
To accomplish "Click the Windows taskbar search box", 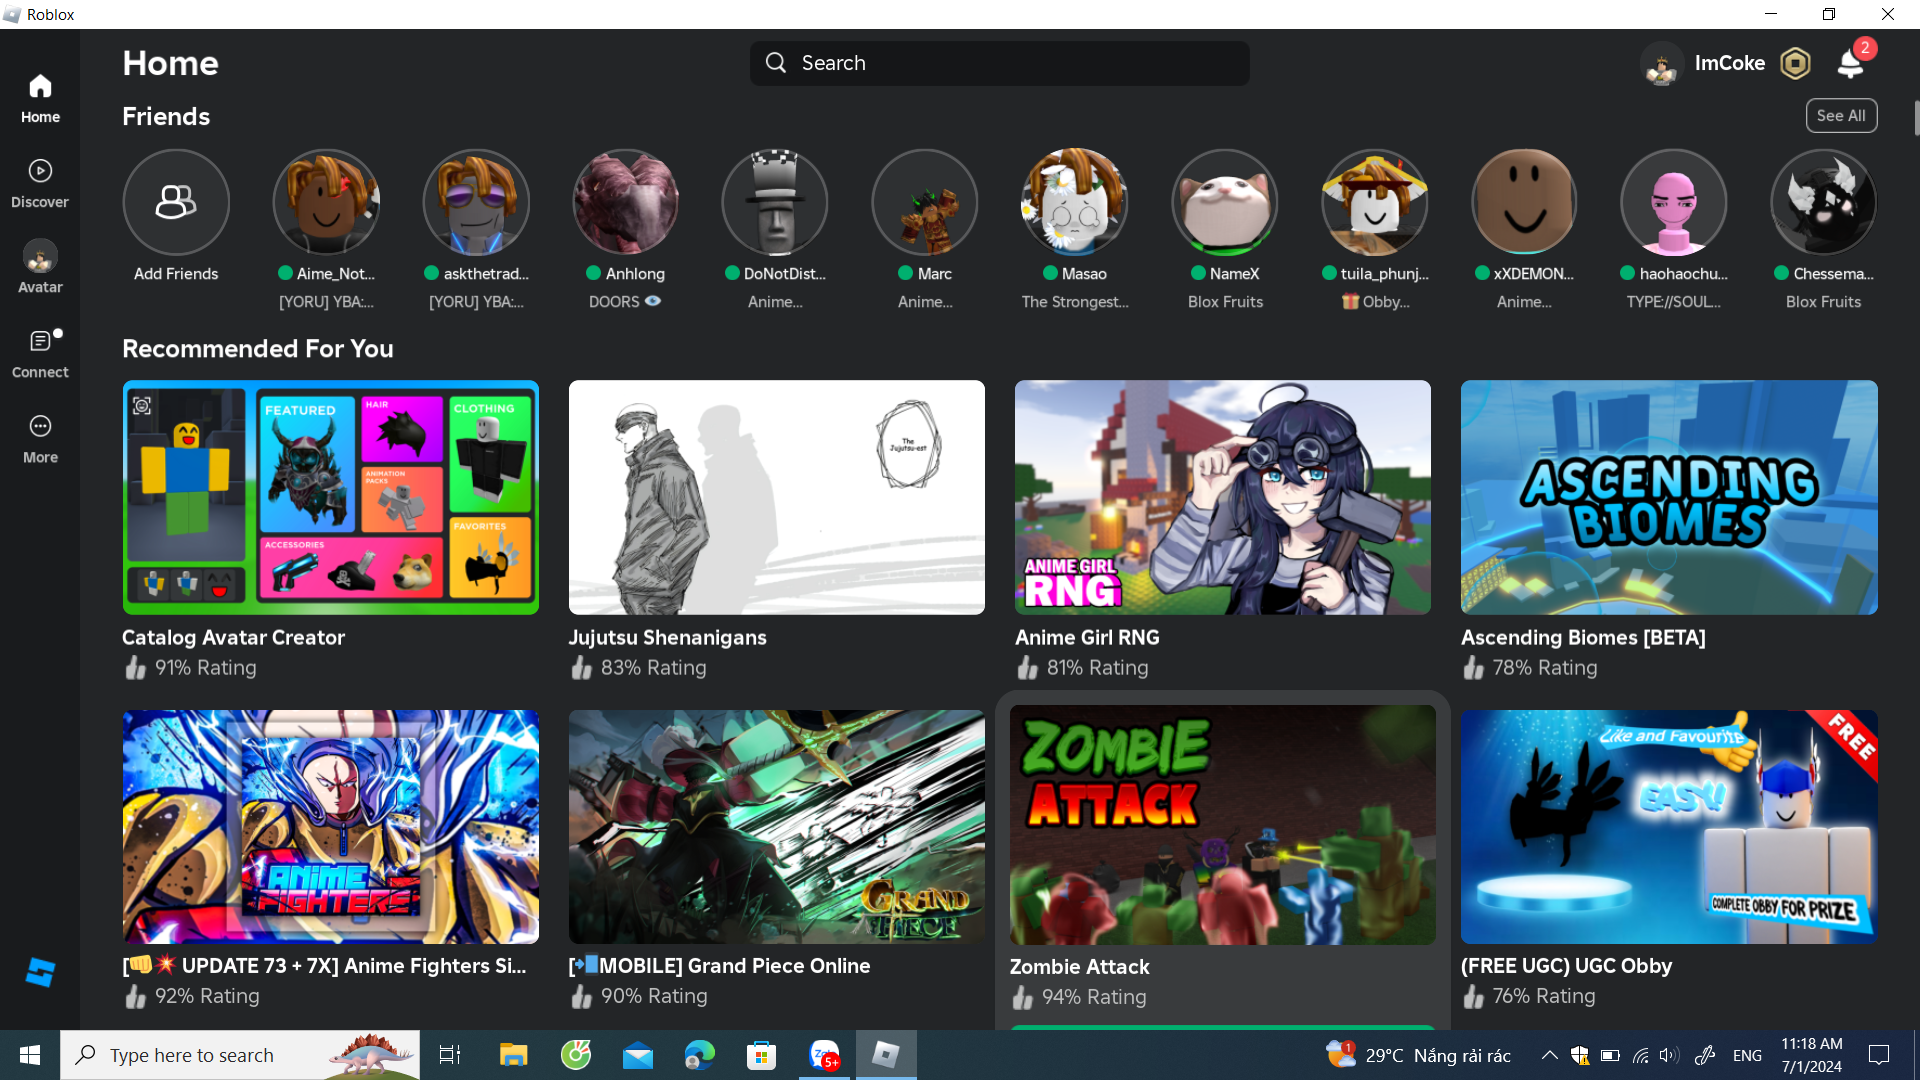I will click(240, 1055).
